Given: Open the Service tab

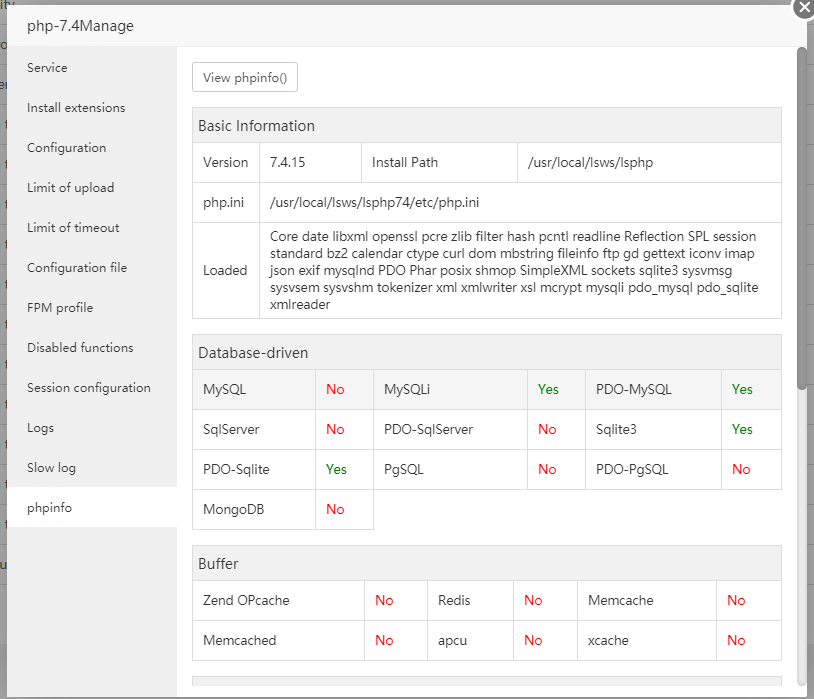Looking at the screenshot, I should coord(47,68).
